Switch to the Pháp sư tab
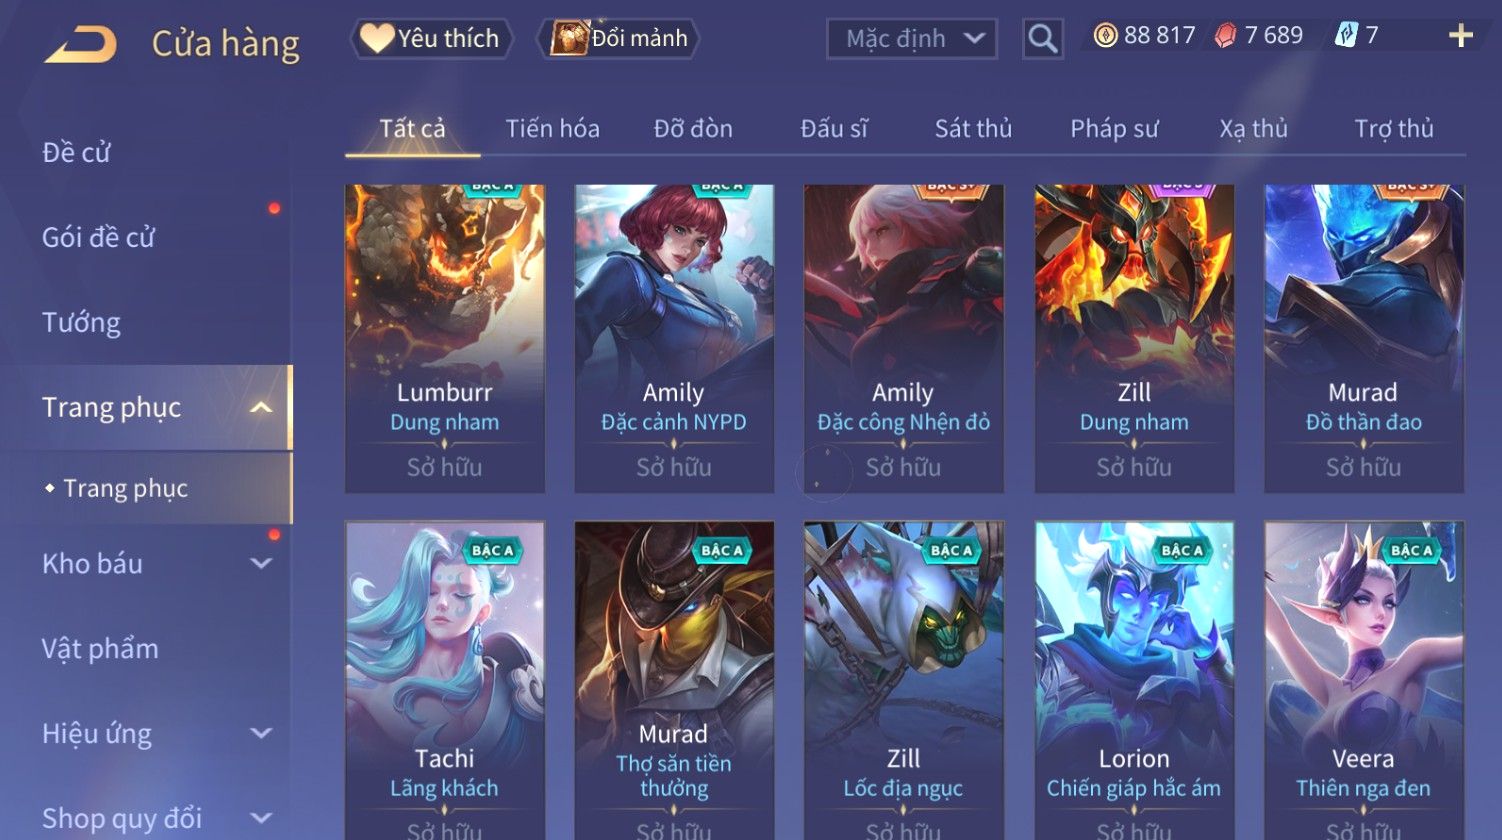Screen dimensions: 1502x840 coord(1114,128)
